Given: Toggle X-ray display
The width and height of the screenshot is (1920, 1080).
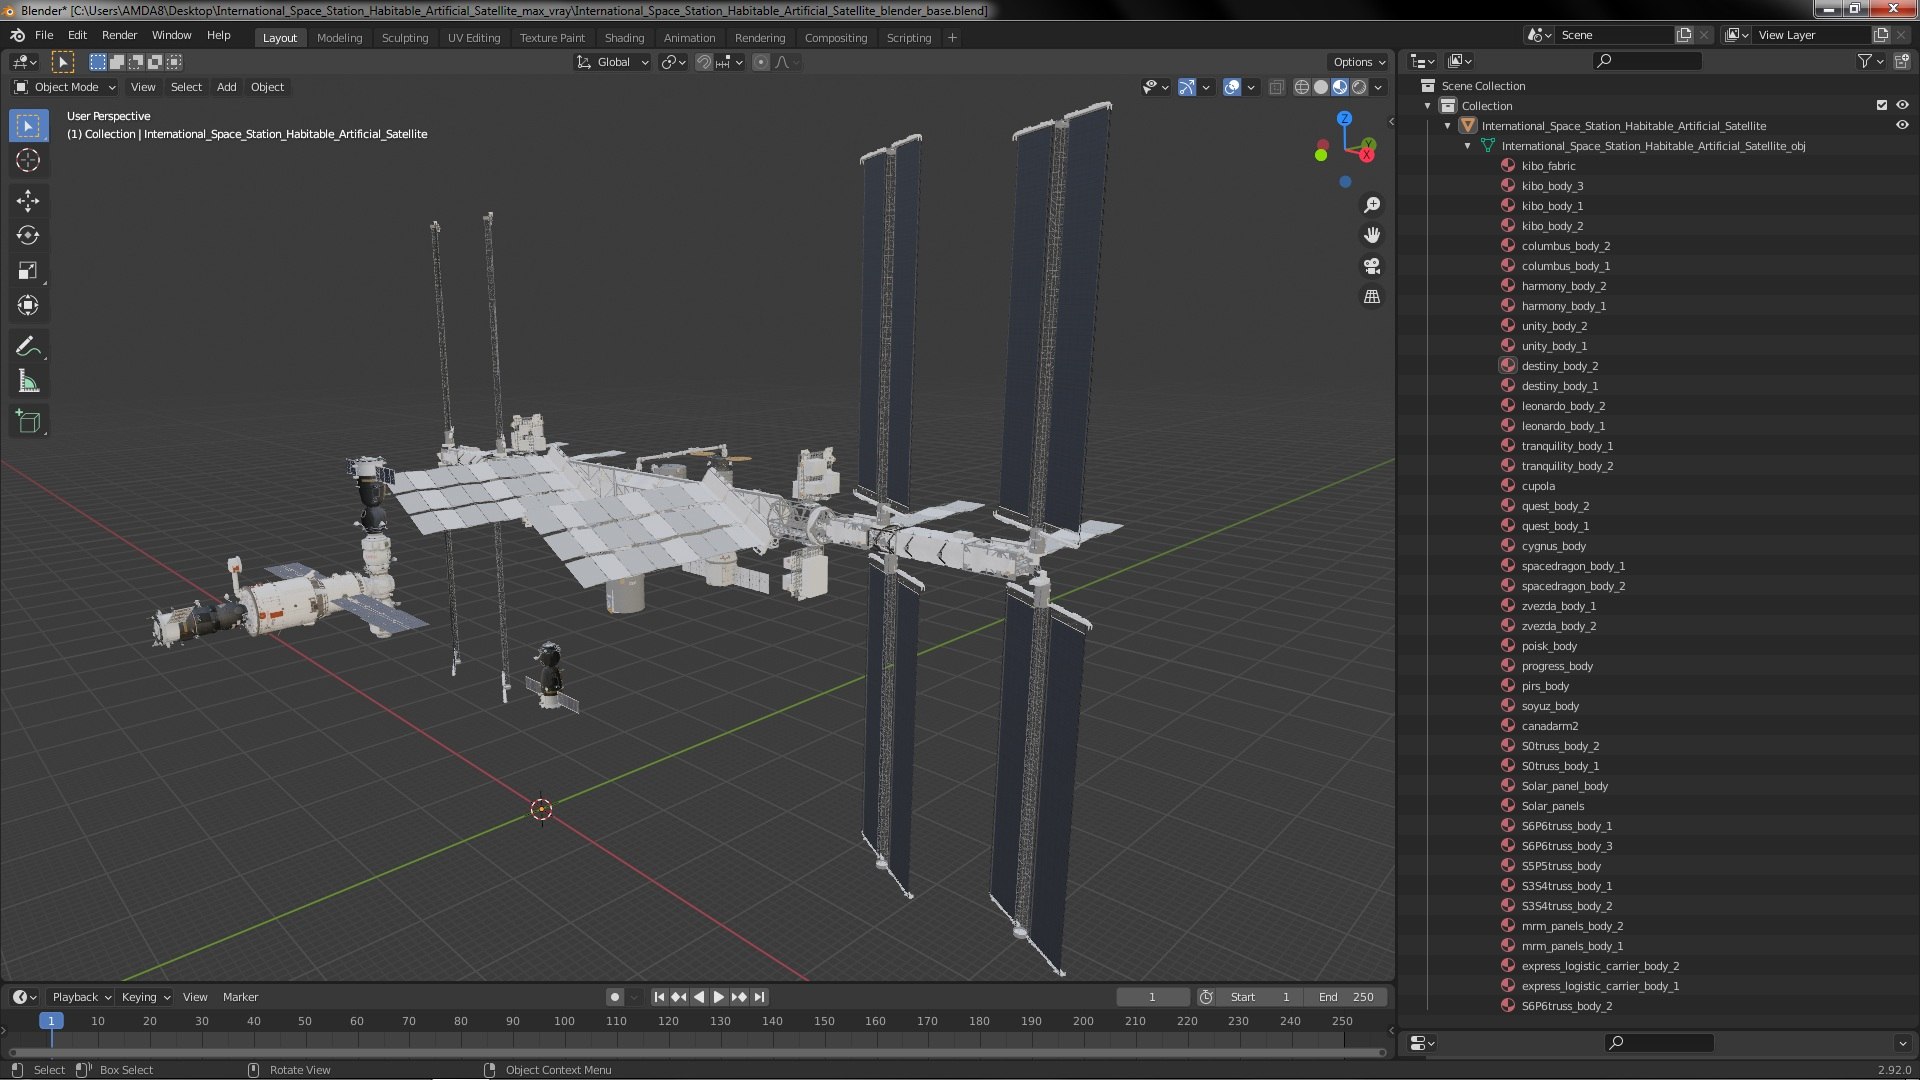Looking at the screenshot, I should click(1276, 88).
